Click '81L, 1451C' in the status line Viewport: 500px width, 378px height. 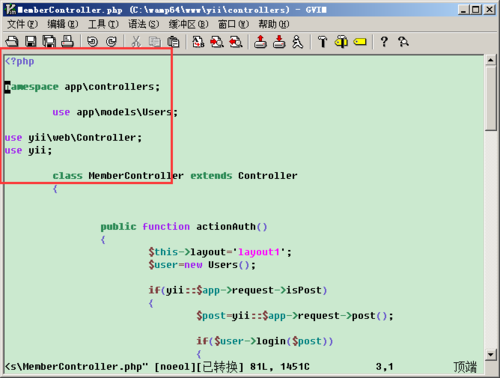tap(280, 367)
